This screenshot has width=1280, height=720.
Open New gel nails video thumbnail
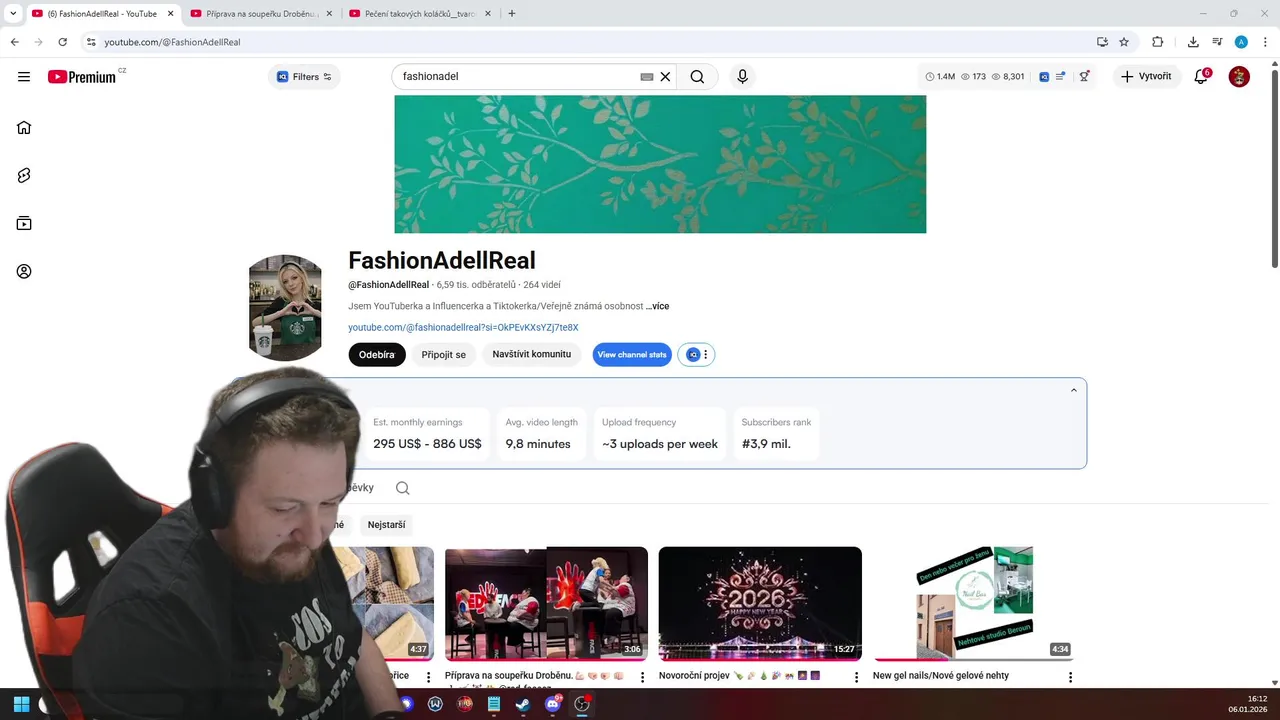[973, 604]
